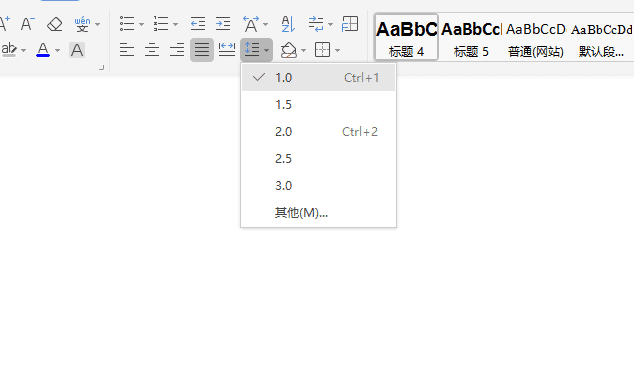Screen dimensions: 634x370
Task: Align text right
Action: (x=177, y=50)
